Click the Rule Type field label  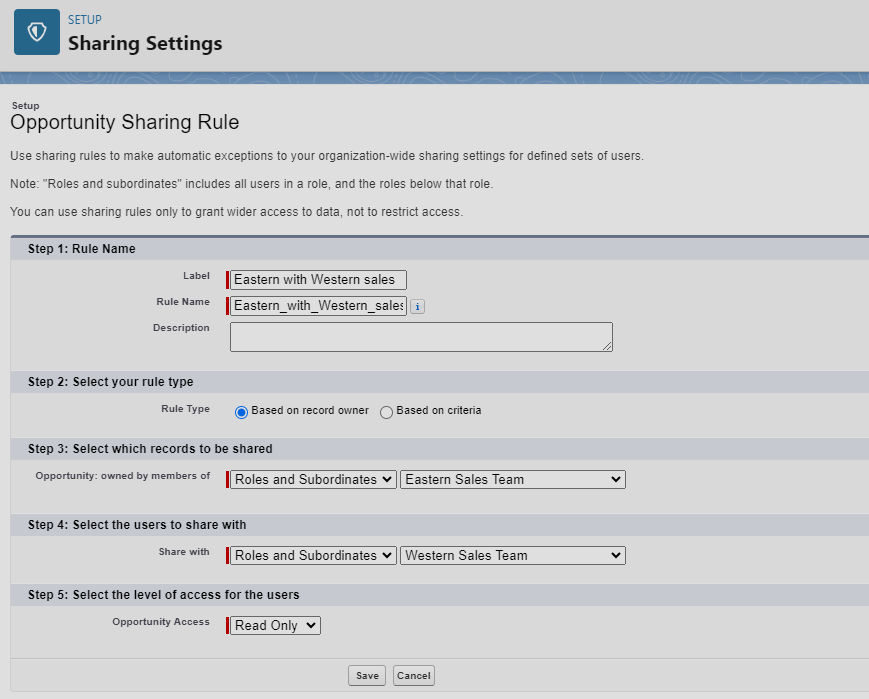click(186, 409)
